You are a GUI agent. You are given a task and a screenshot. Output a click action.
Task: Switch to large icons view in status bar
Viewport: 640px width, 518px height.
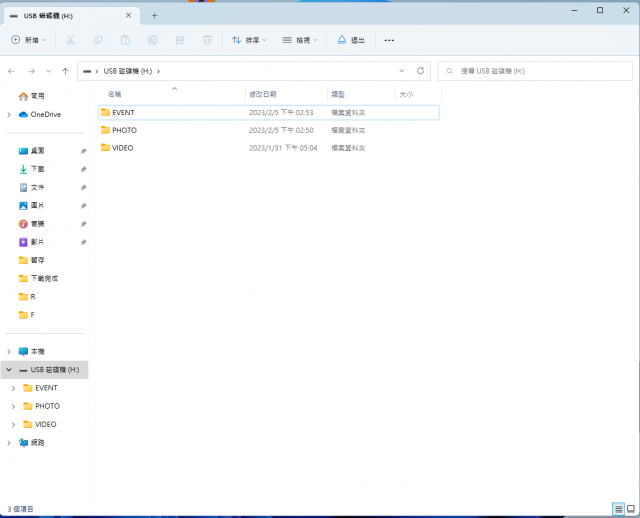pyautogui.click(x=631, y=509)
